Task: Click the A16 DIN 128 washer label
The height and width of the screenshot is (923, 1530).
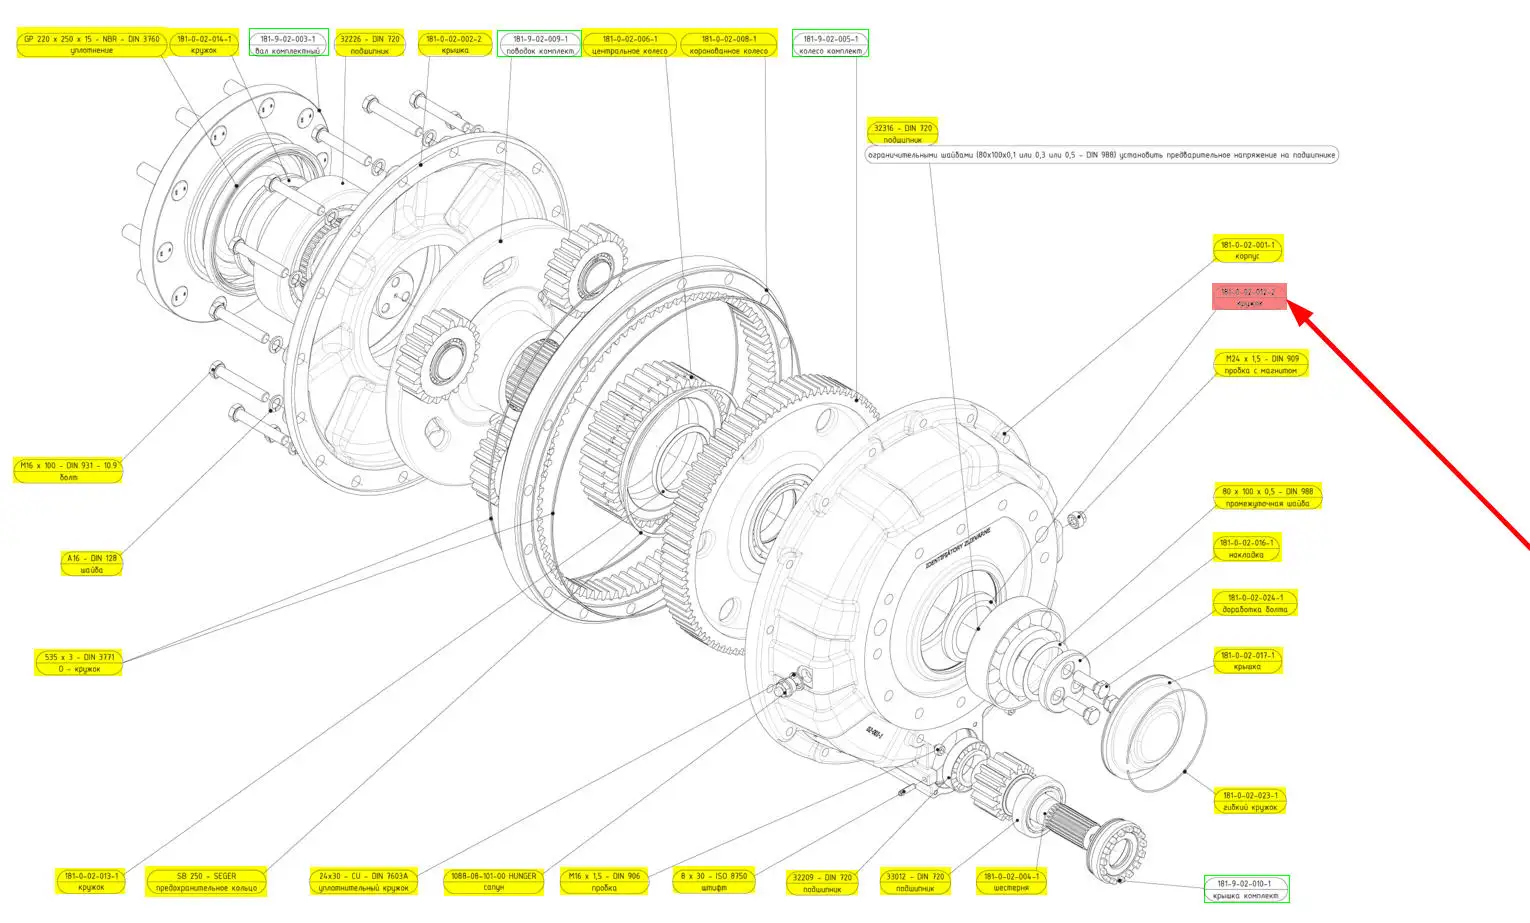Action: point(92,564)
